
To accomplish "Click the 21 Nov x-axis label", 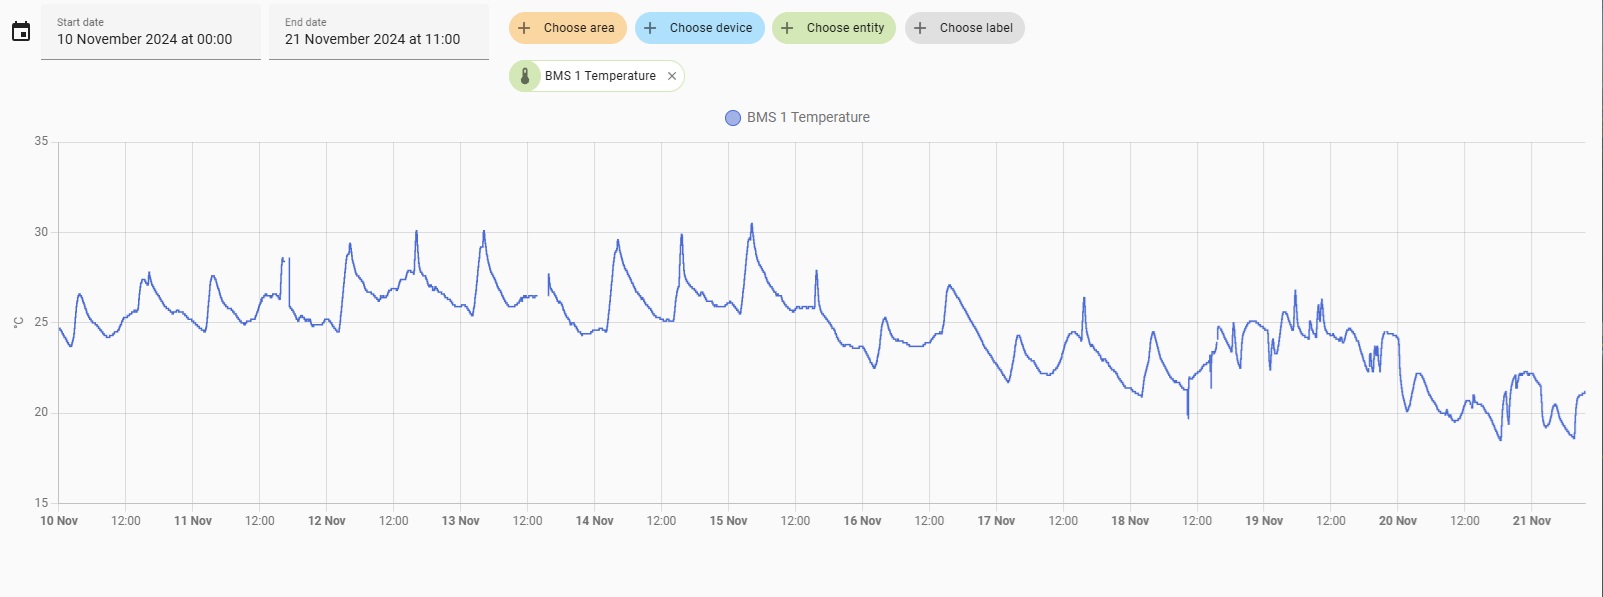I will (1531, 521).
